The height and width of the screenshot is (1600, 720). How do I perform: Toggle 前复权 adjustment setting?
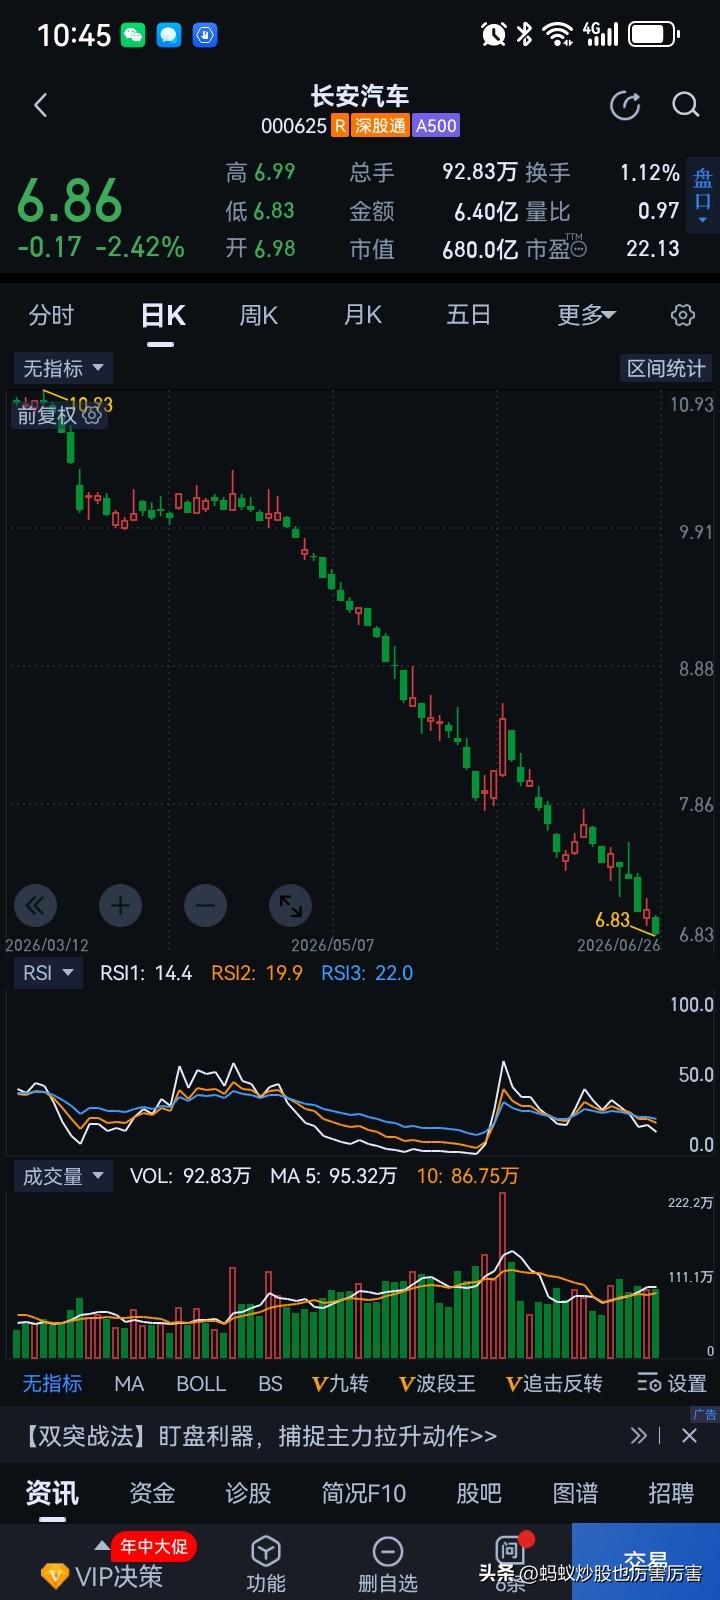59,415
